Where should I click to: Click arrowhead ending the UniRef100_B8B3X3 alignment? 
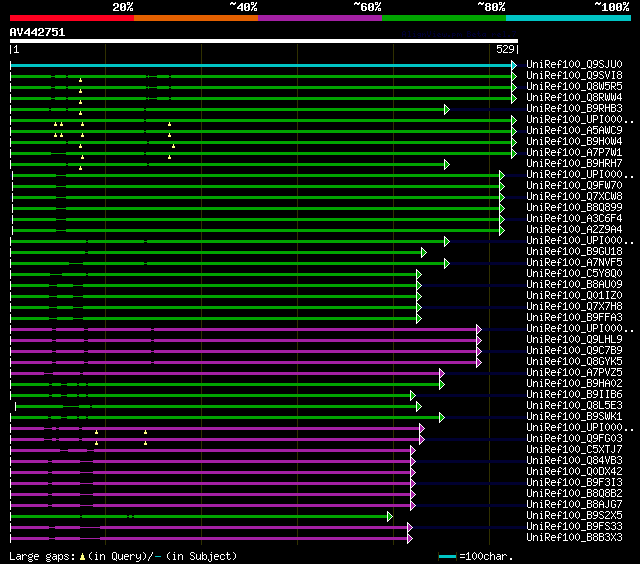(410, 539)
